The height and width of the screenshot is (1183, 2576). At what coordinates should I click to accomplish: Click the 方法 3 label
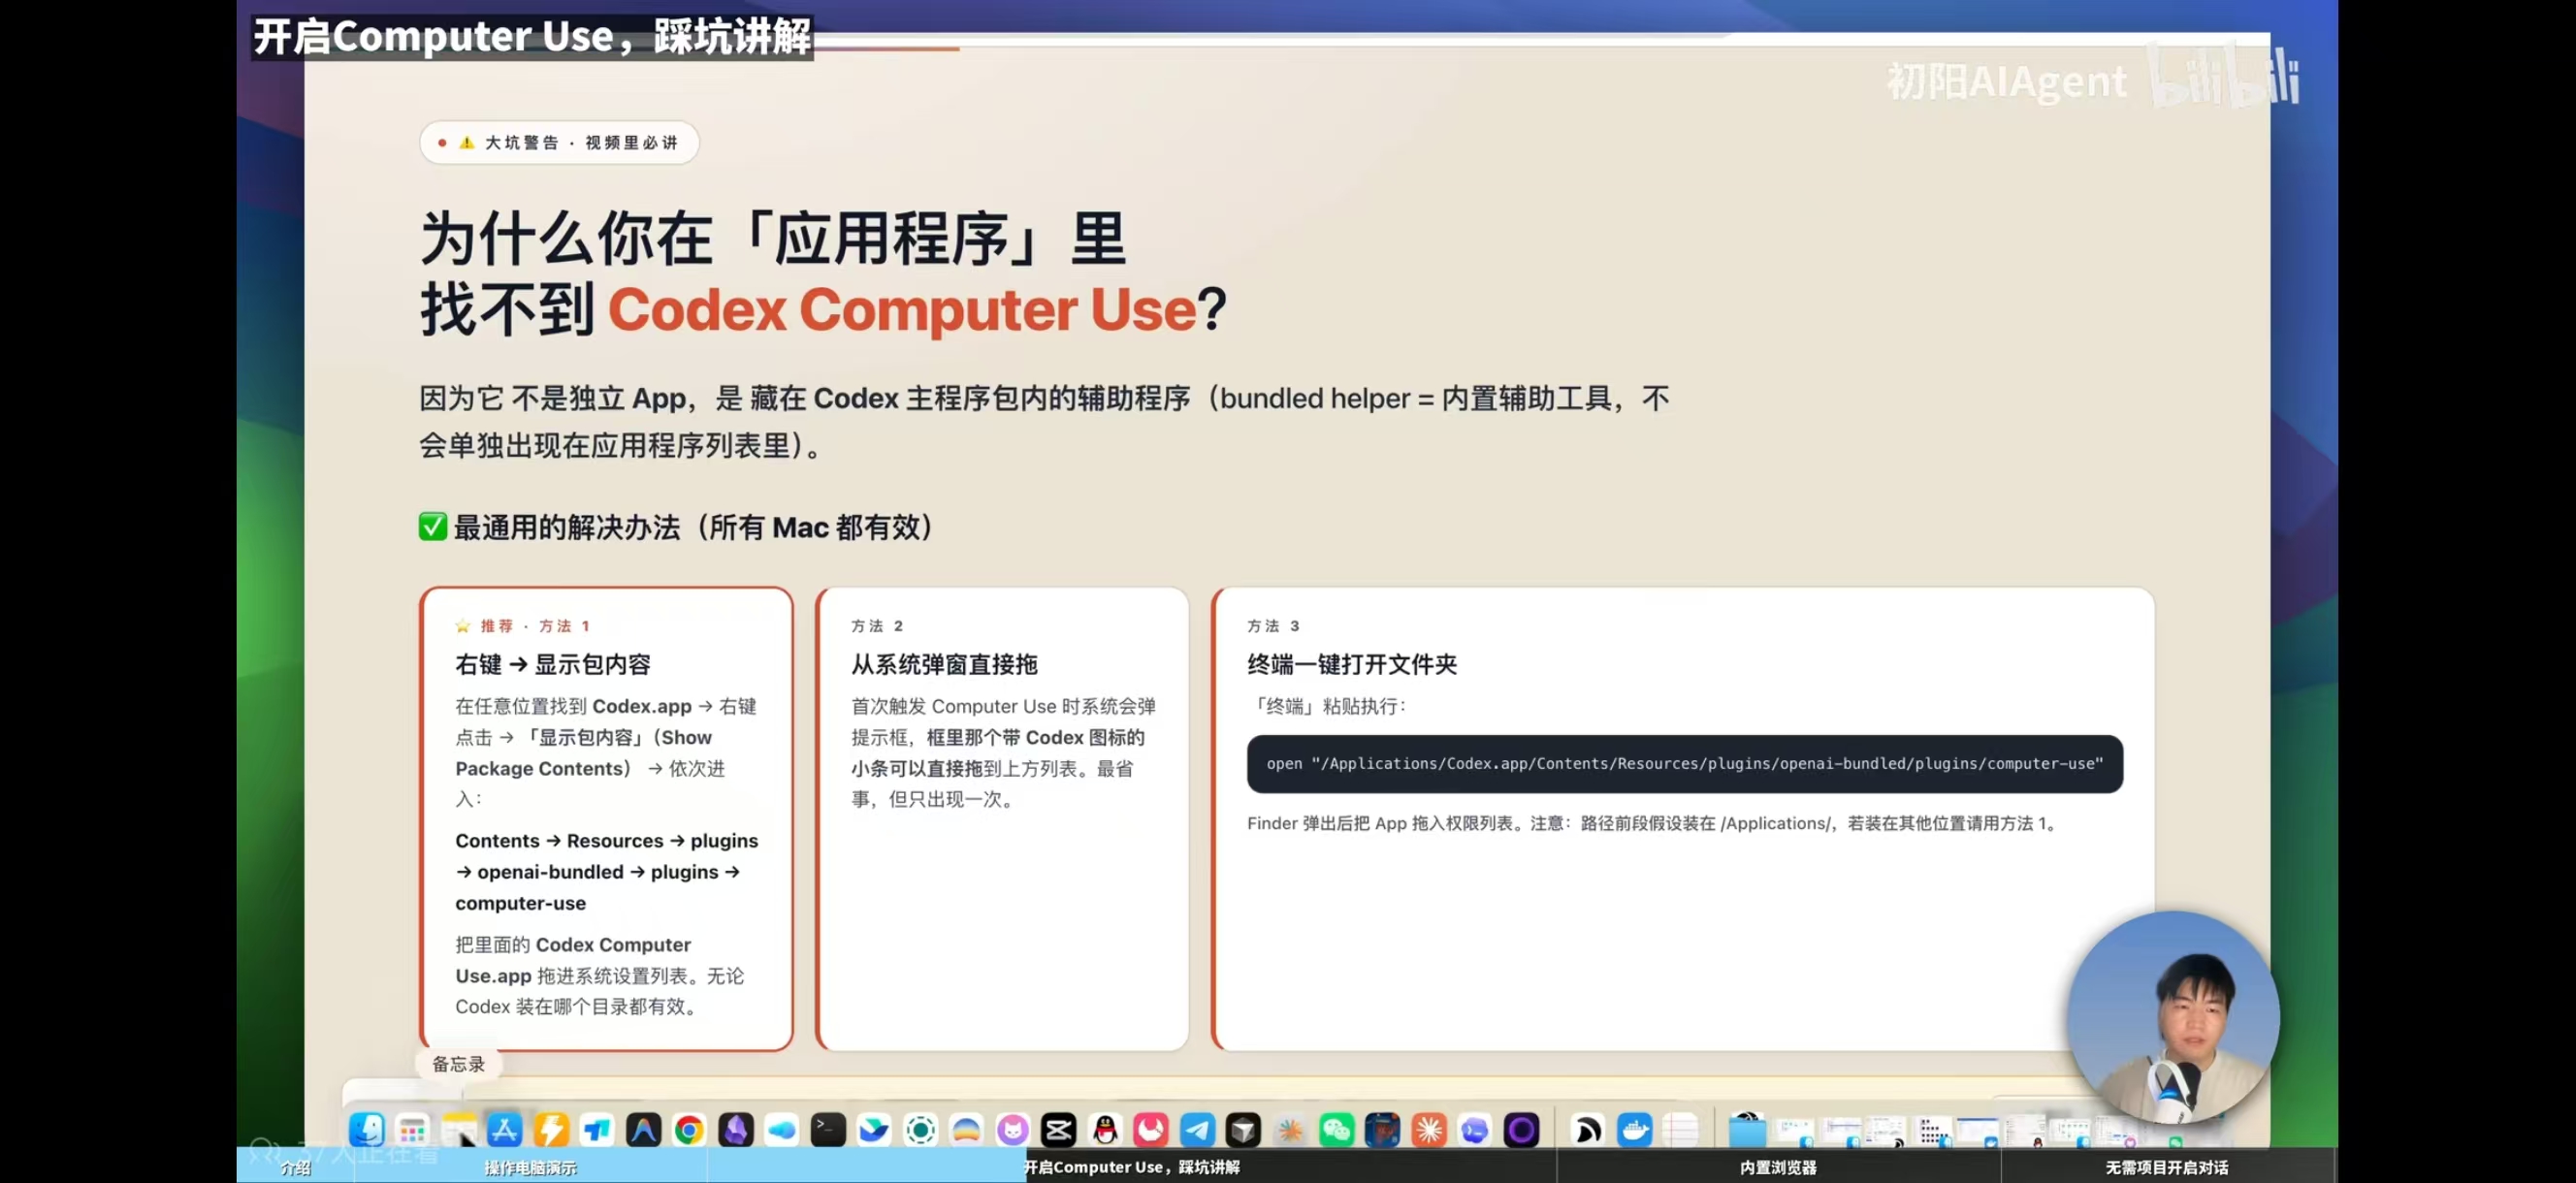[x=1273, y=626]
